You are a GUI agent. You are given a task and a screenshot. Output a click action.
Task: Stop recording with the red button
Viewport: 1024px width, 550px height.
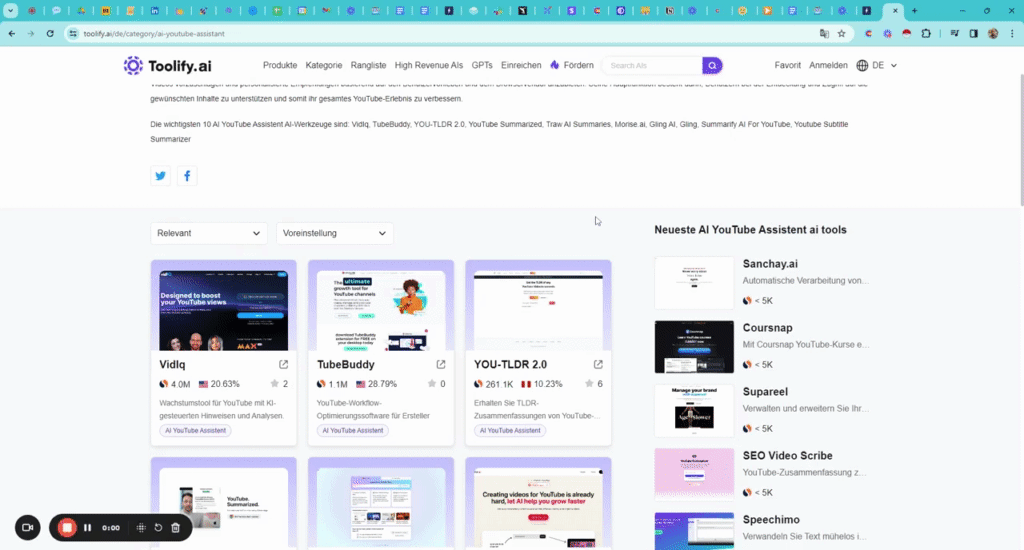(x=67, y=527)
